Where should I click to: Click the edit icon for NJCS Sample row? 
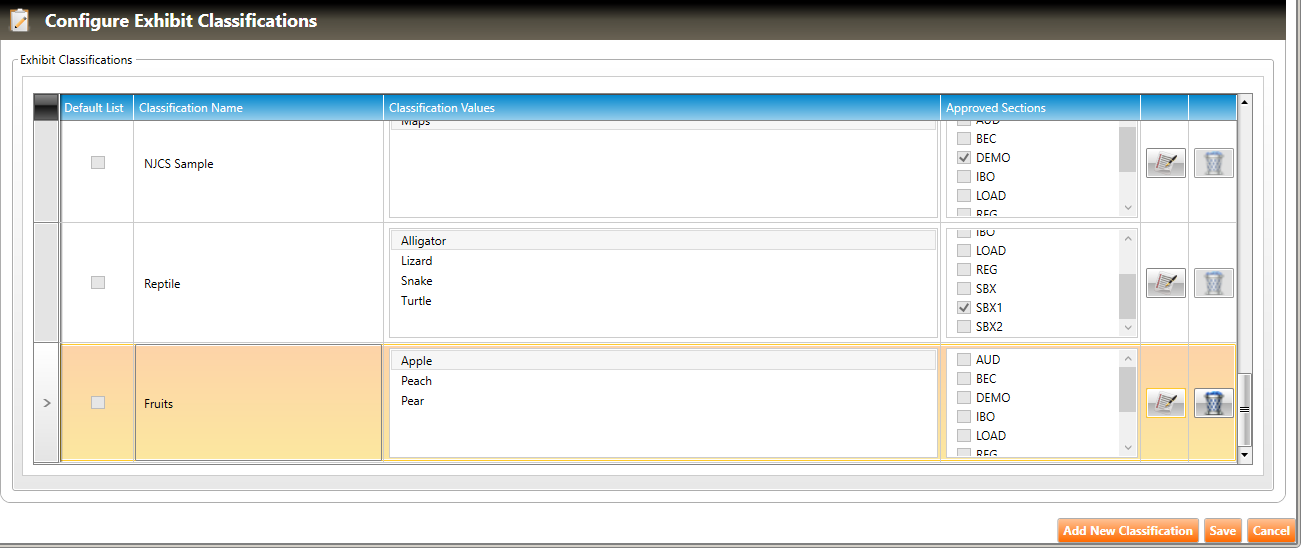(x=1165, y=163)
